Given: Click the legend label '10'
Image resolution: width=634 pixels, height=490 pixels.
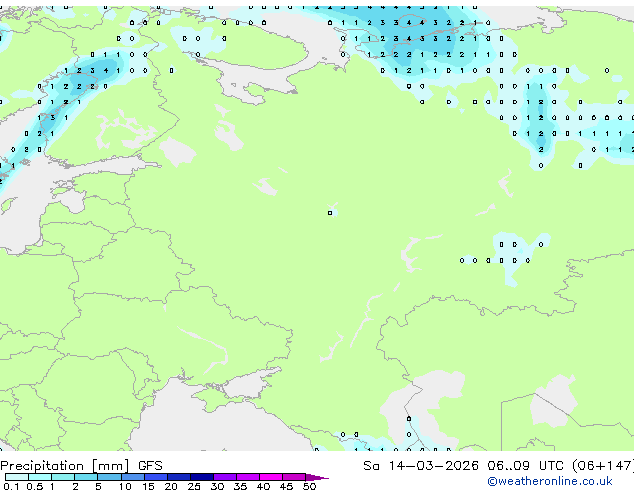Looking at the screenshot, I should 125,486.
